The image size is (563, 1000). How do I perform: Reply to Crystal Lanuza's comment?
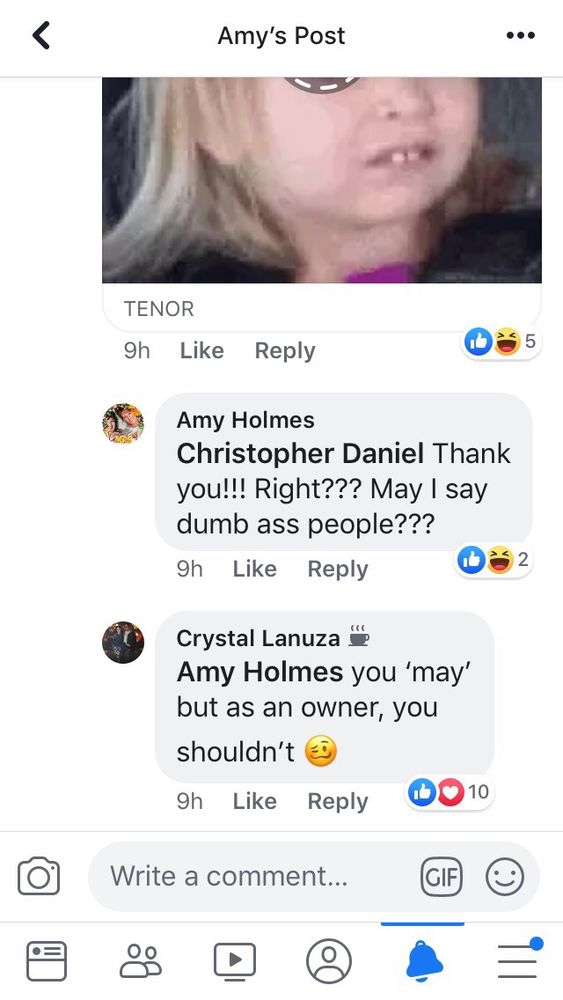pos(338,801)
